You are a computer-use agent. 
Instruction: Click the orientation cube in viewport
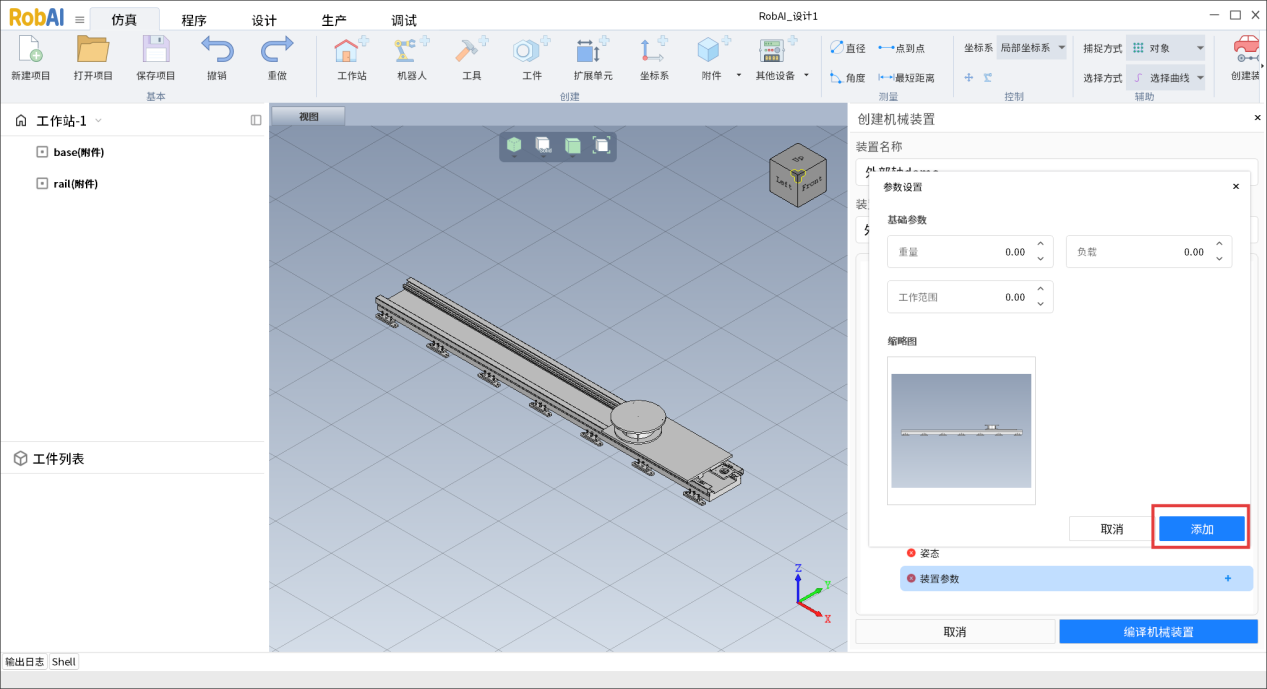pos(797,177)
